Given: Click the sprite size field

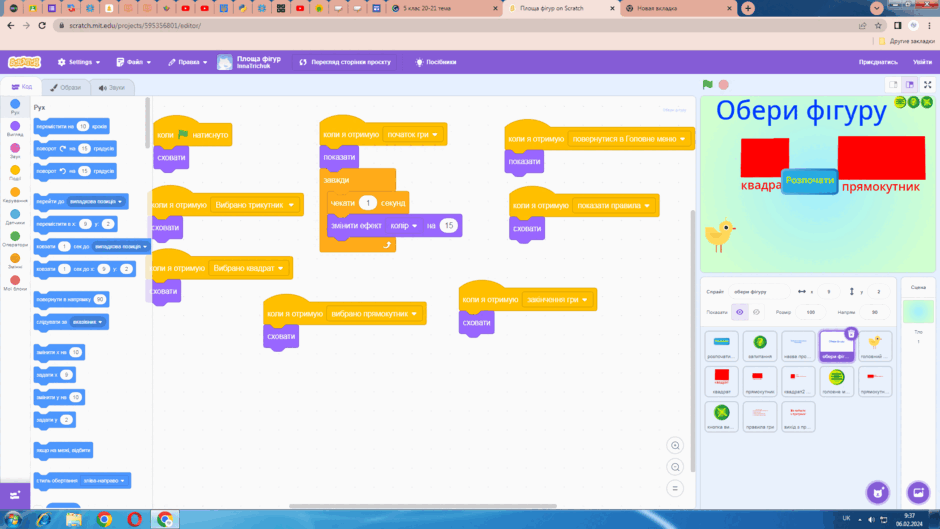Looking at the screenshot, I should (x=811, y=312).
